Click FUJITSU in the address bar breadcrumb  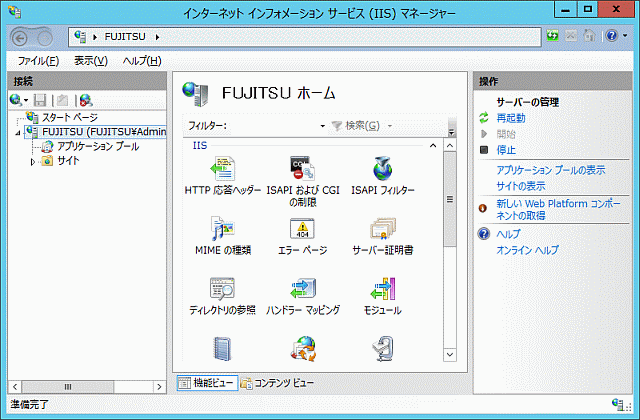125,37
